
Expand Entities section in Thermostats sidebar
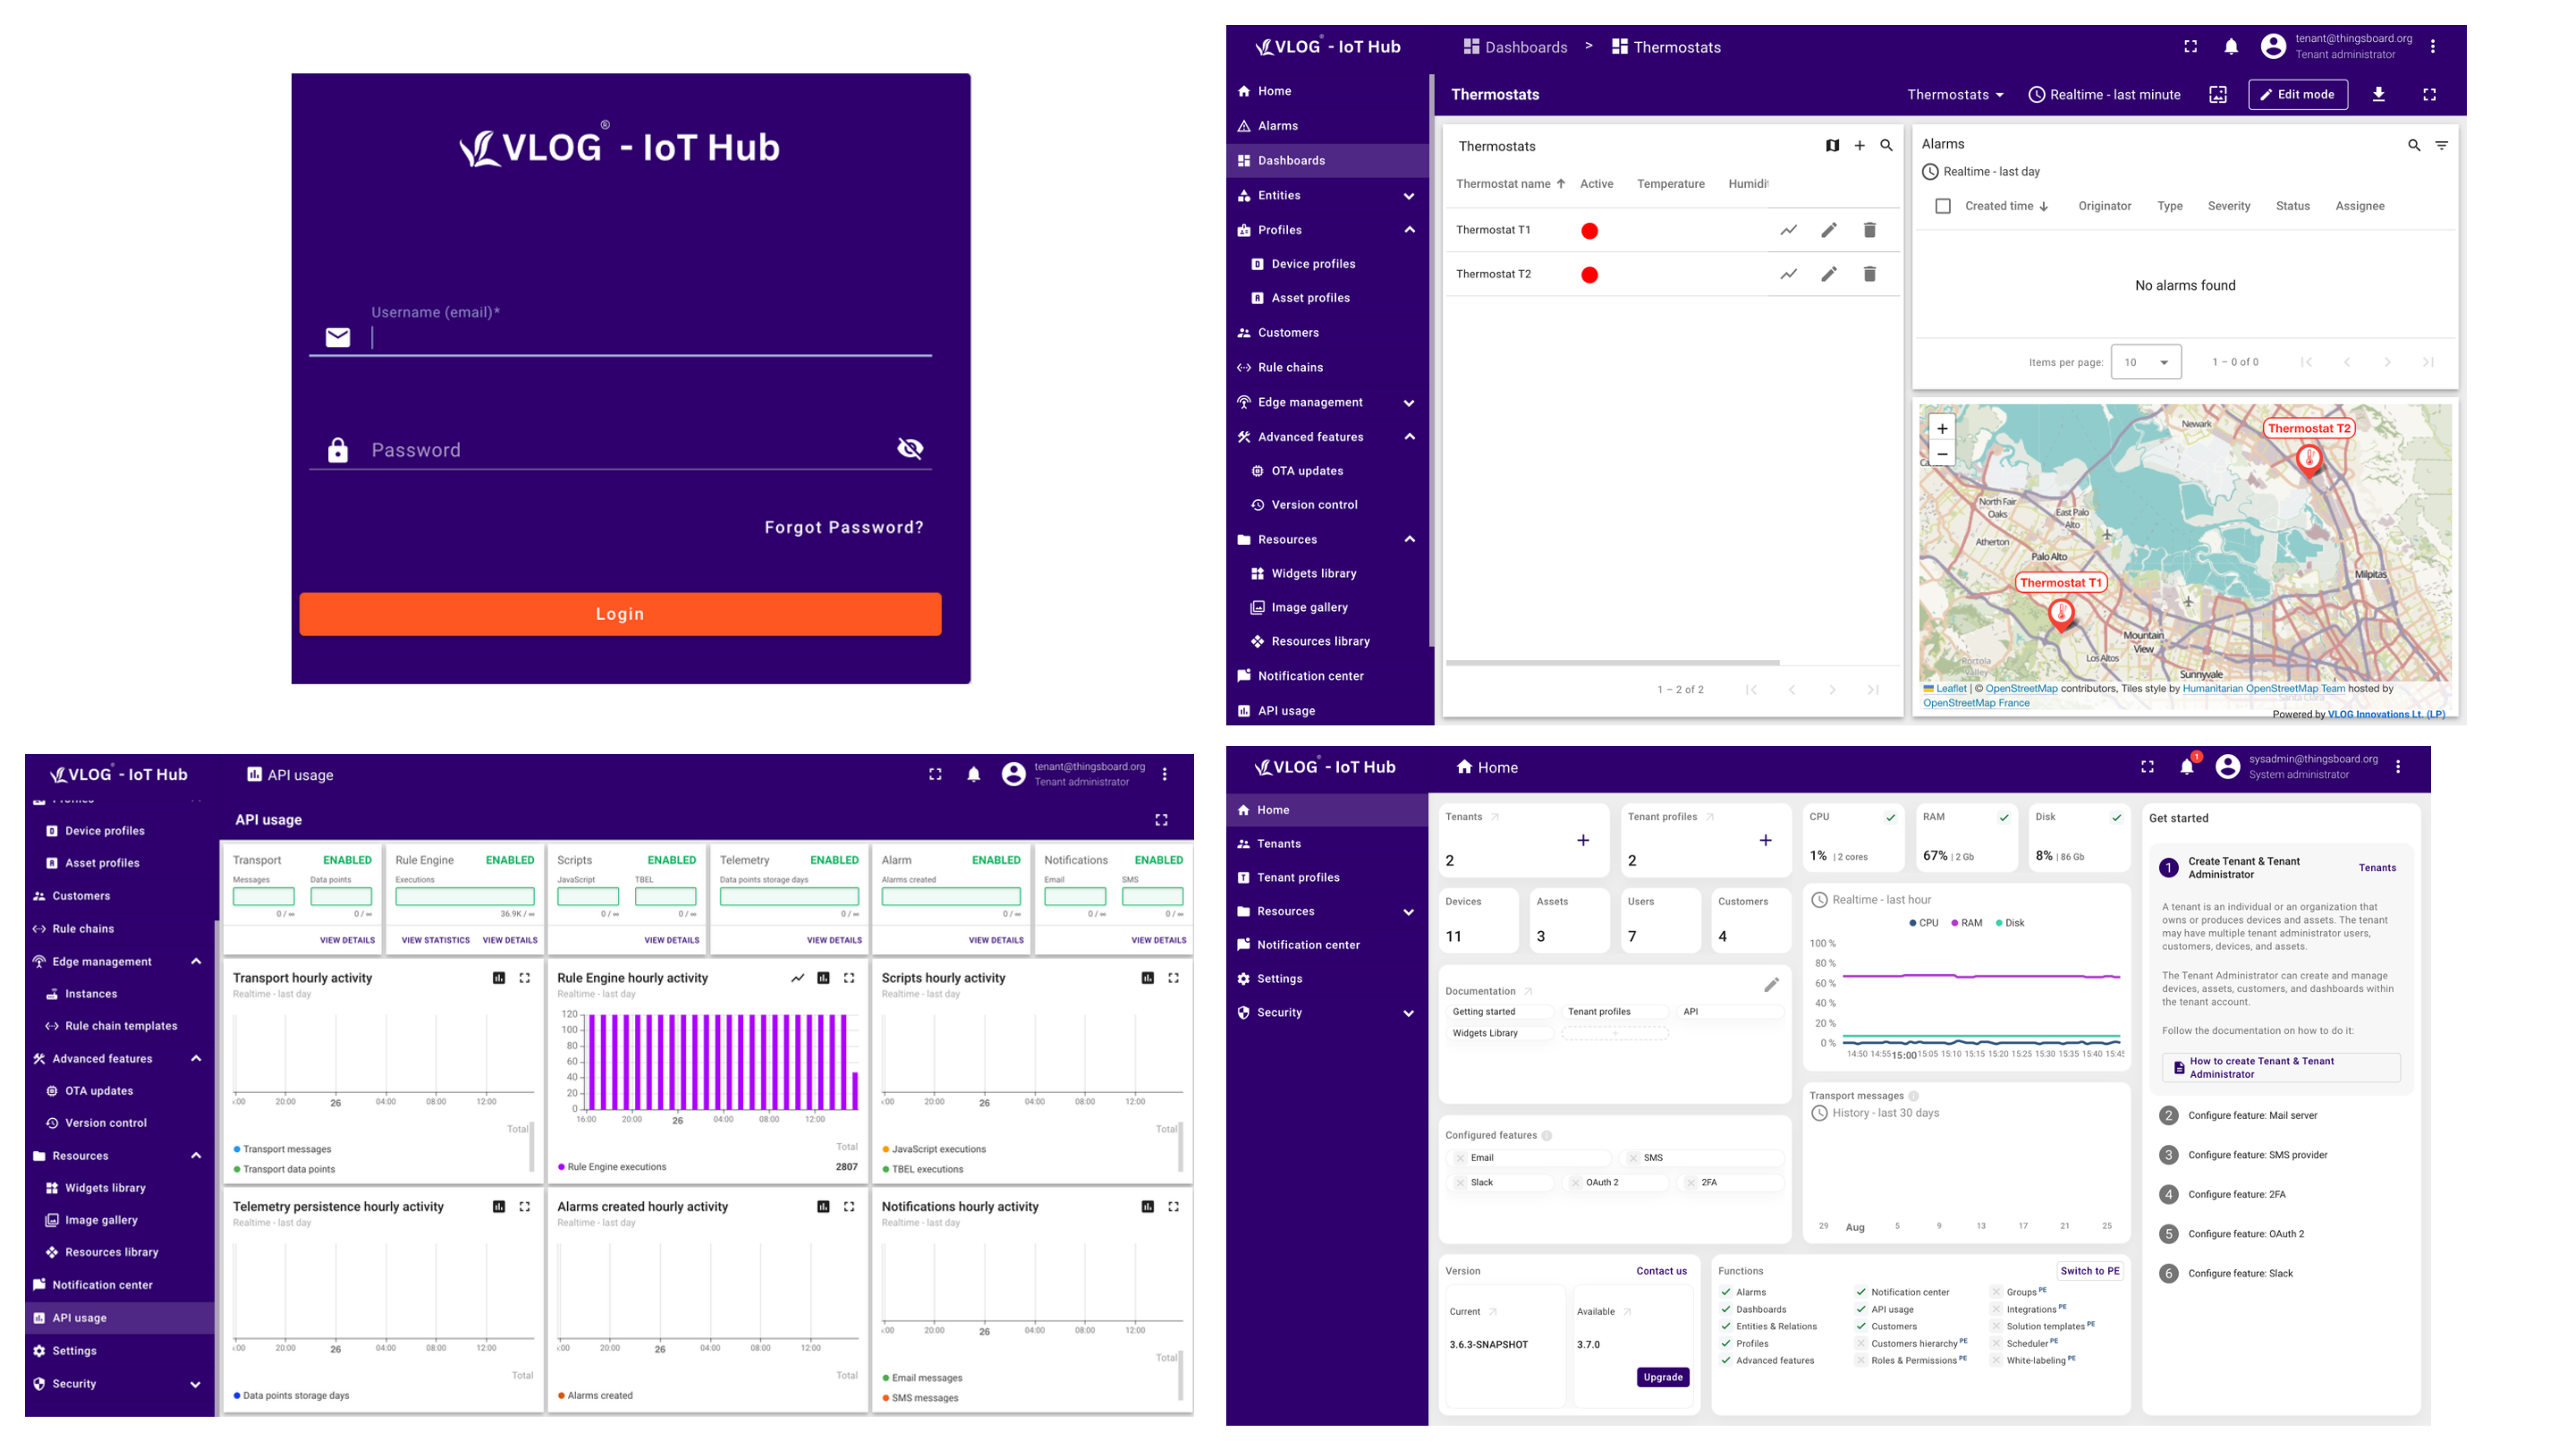(x=1409, y=196)
